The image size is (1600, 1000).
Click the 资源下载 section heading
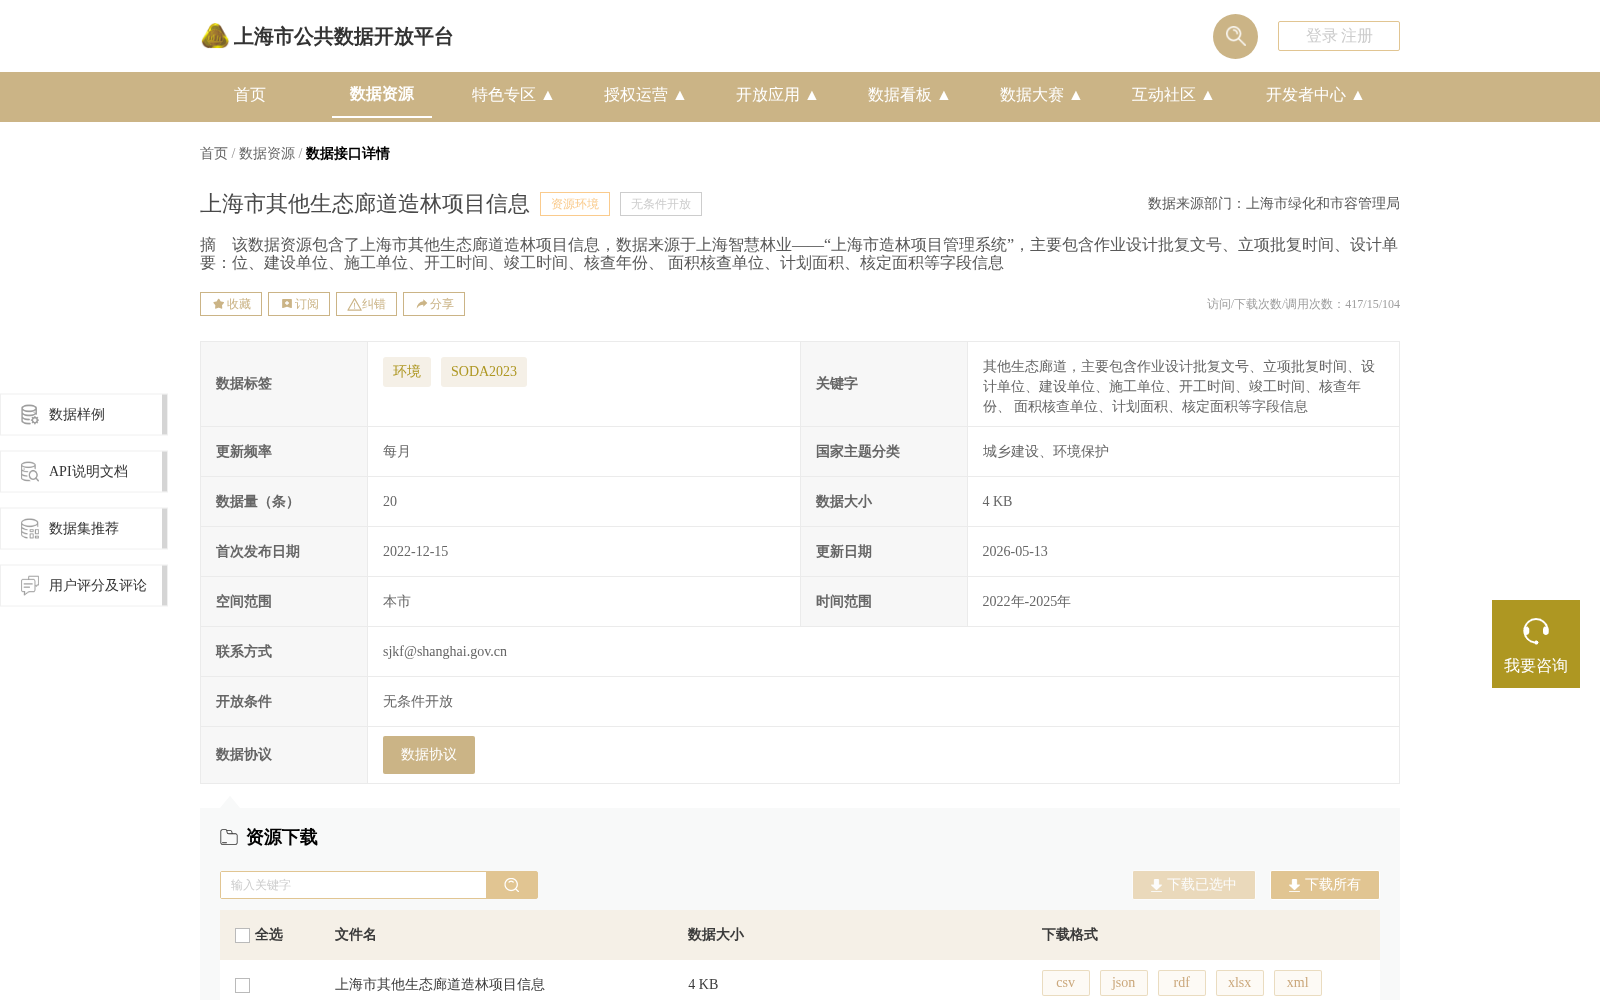282,838
